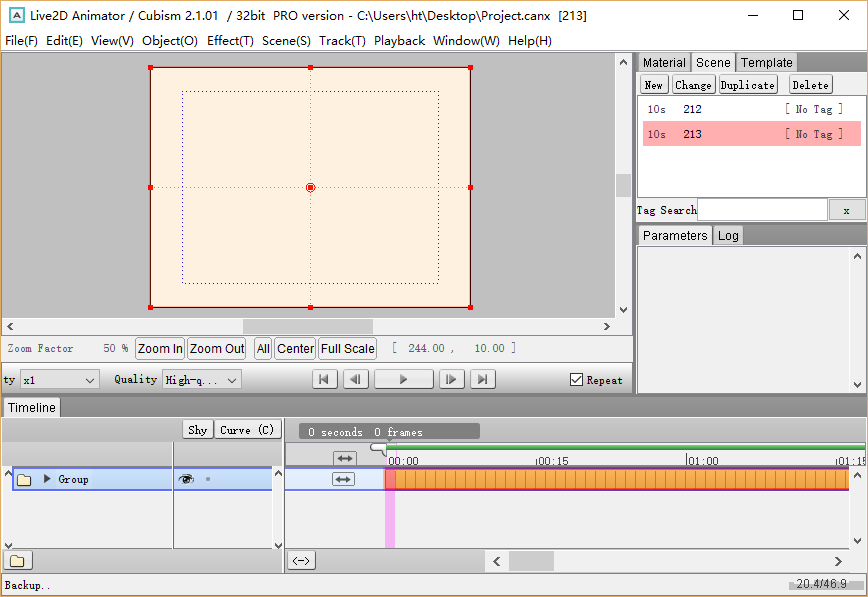Open the View(V) menu

112,41
